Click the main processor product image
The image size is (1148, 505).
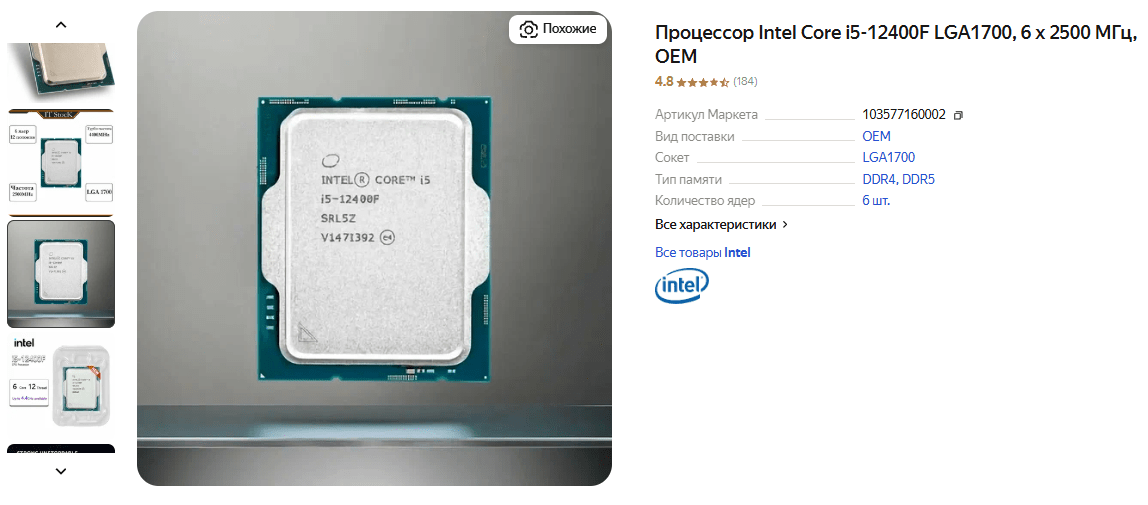click(374, 248)
